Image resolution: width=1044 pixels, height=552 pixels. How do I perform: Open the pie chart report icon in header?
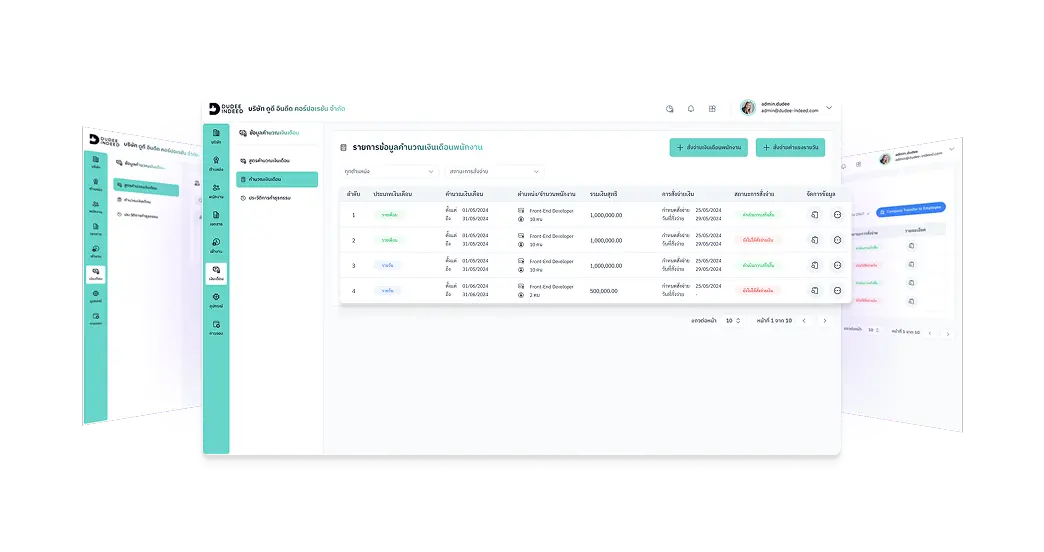point(670,108)
